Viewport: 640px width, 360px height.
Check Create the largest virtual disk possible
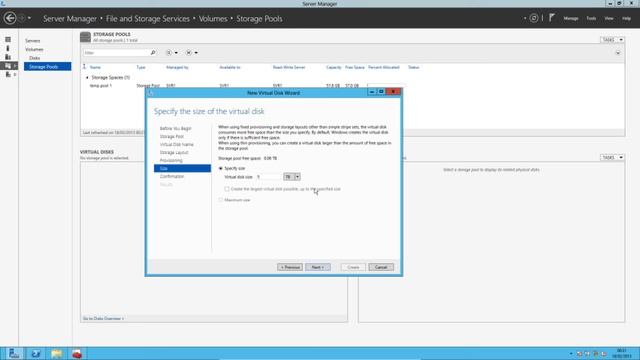pyautogui.click(x=227, y=189)
